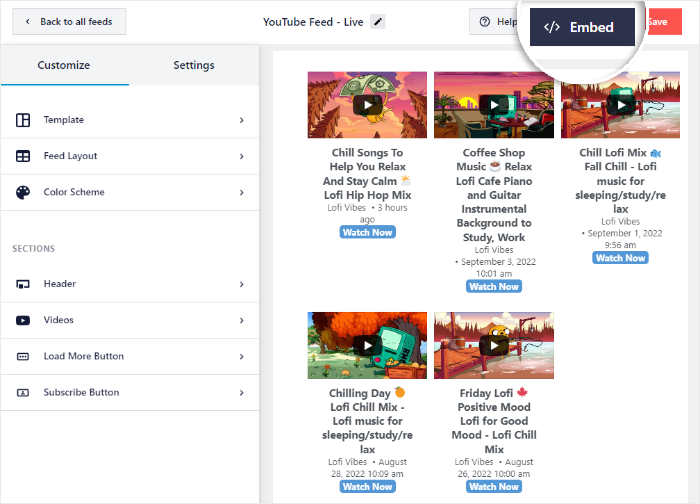Open the Coffee Shop Music title link
The width and height of the screenshot is (700, 504).
[494, 195]
